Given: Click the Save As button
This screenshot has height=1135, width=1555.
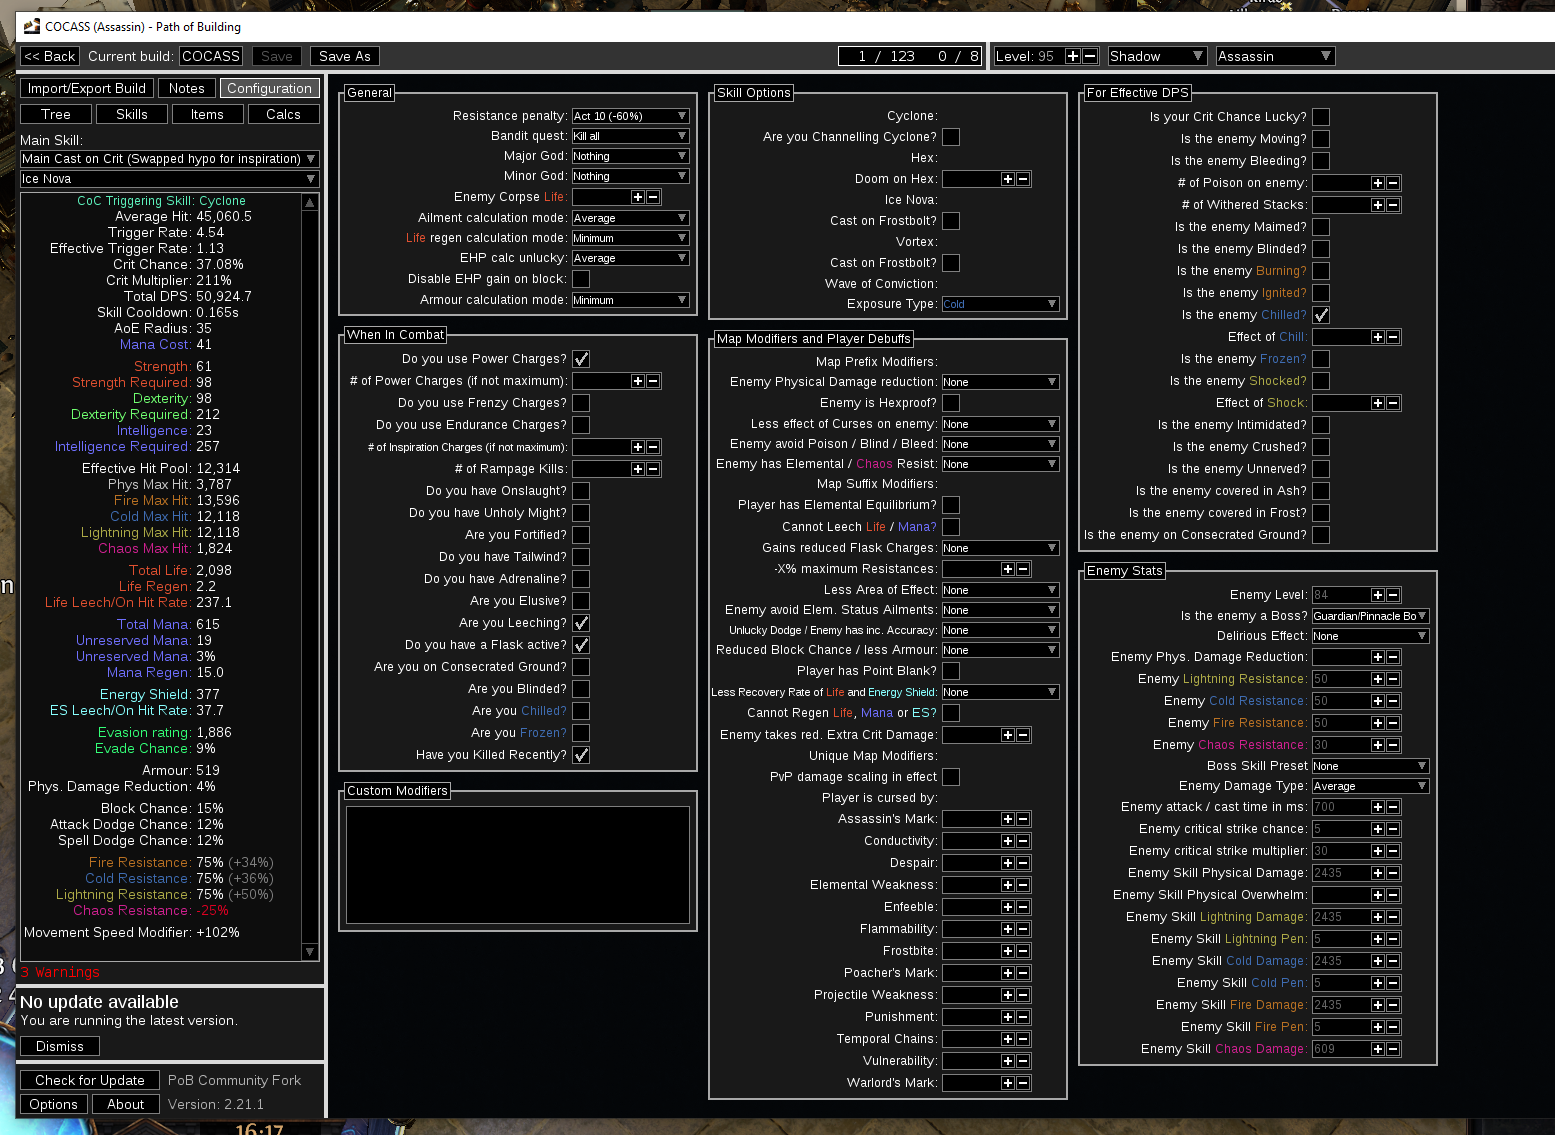Looking at the screenshot, I should click(x=345, y=56).
